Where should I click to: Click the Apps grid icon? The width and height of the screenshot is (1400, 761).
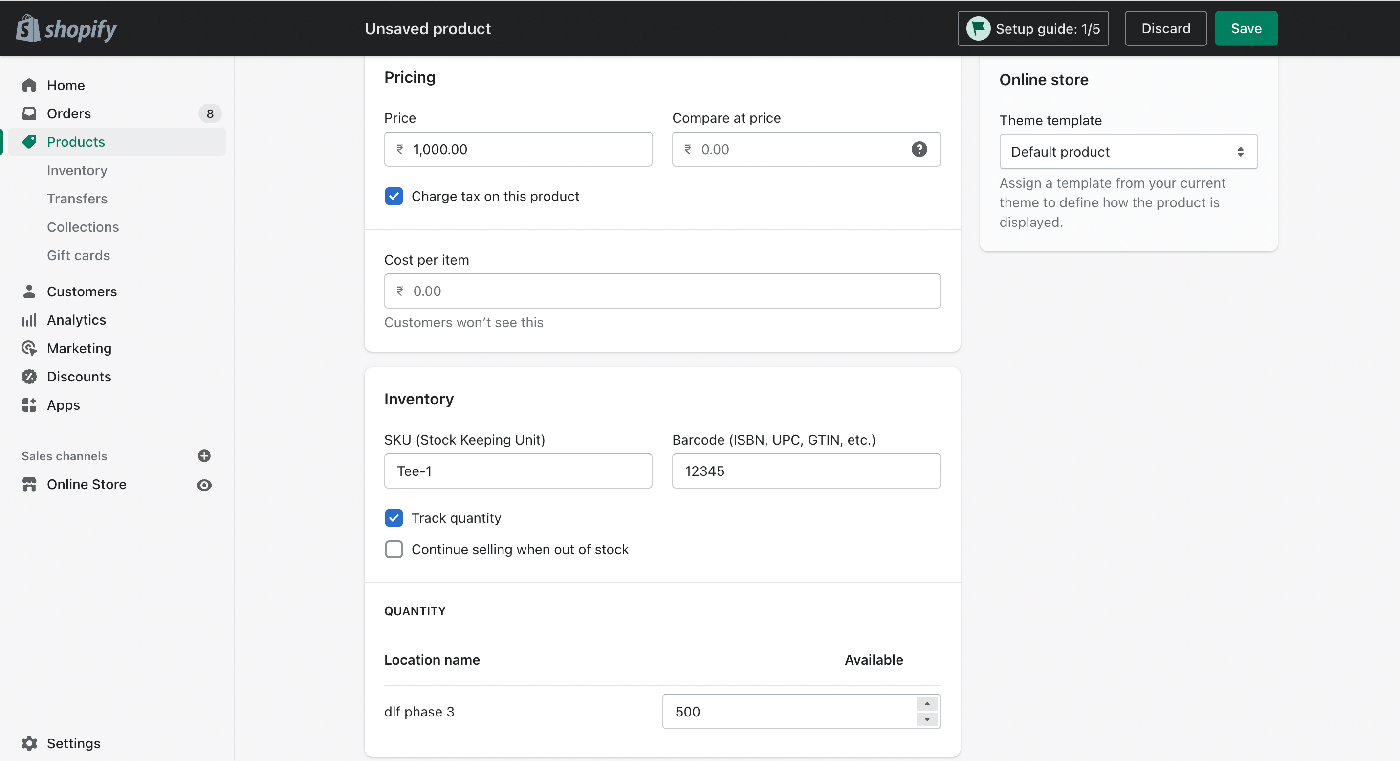coord(29,405)
